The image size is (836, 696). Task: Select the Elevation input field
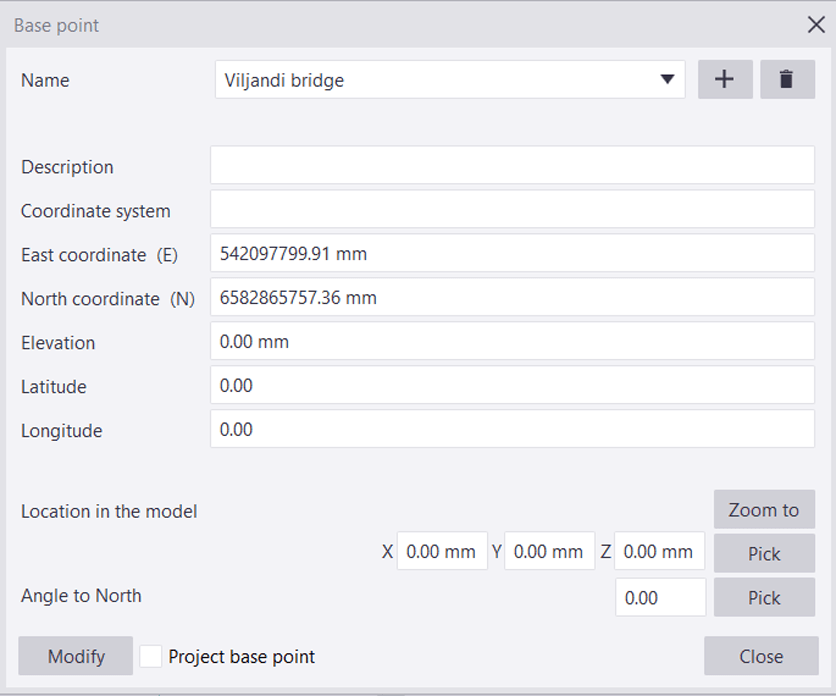coord(512,341)
